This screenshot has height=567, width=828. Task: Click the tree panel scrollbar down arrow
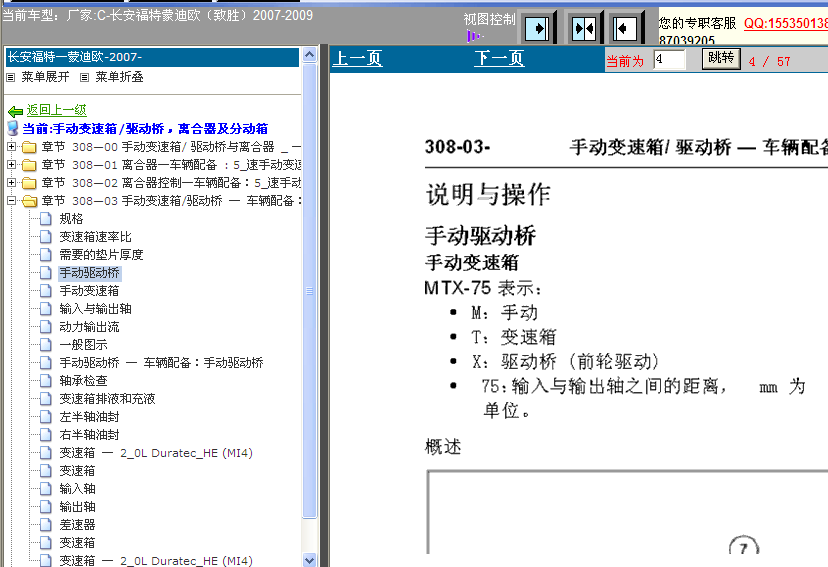(x=309, y=560)
